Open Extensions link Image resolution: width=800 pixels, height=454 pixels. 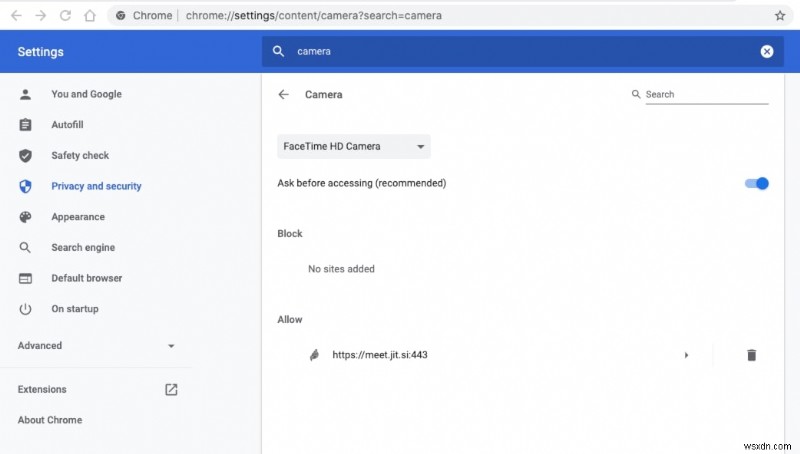click(x=42, y=390)
